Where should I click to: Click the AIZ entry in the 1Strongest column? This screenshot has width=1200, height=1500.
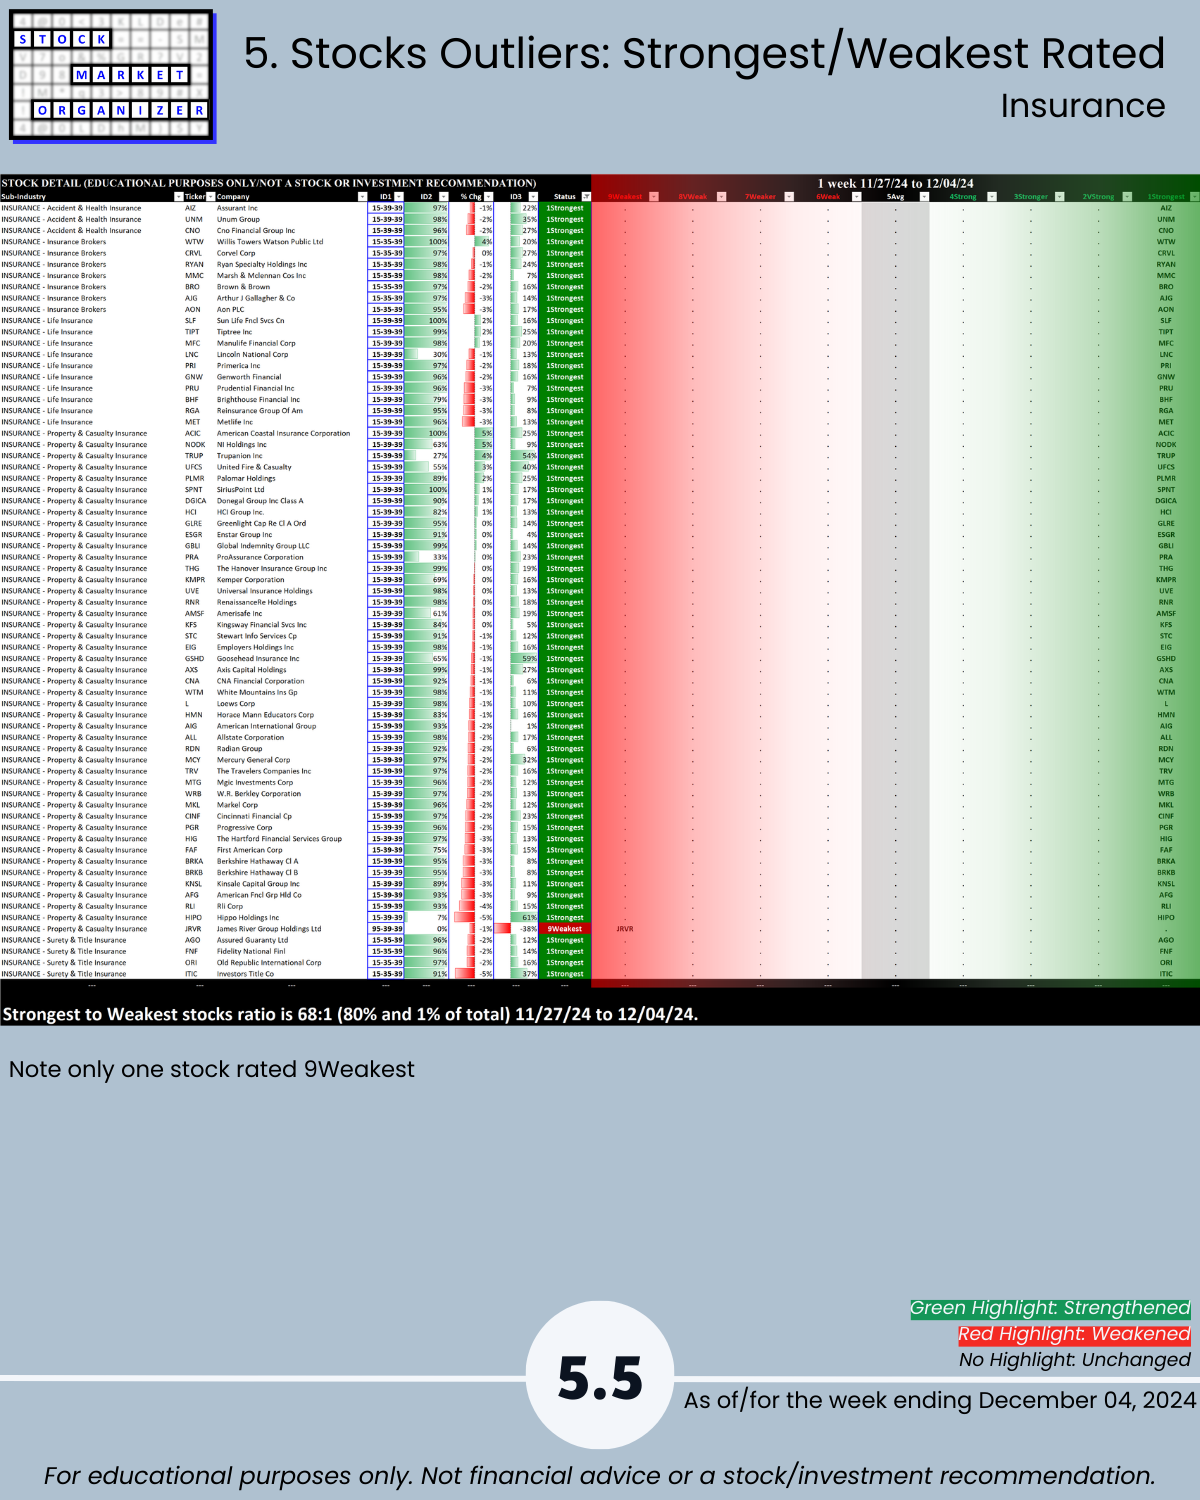[x=1166, y=208]
